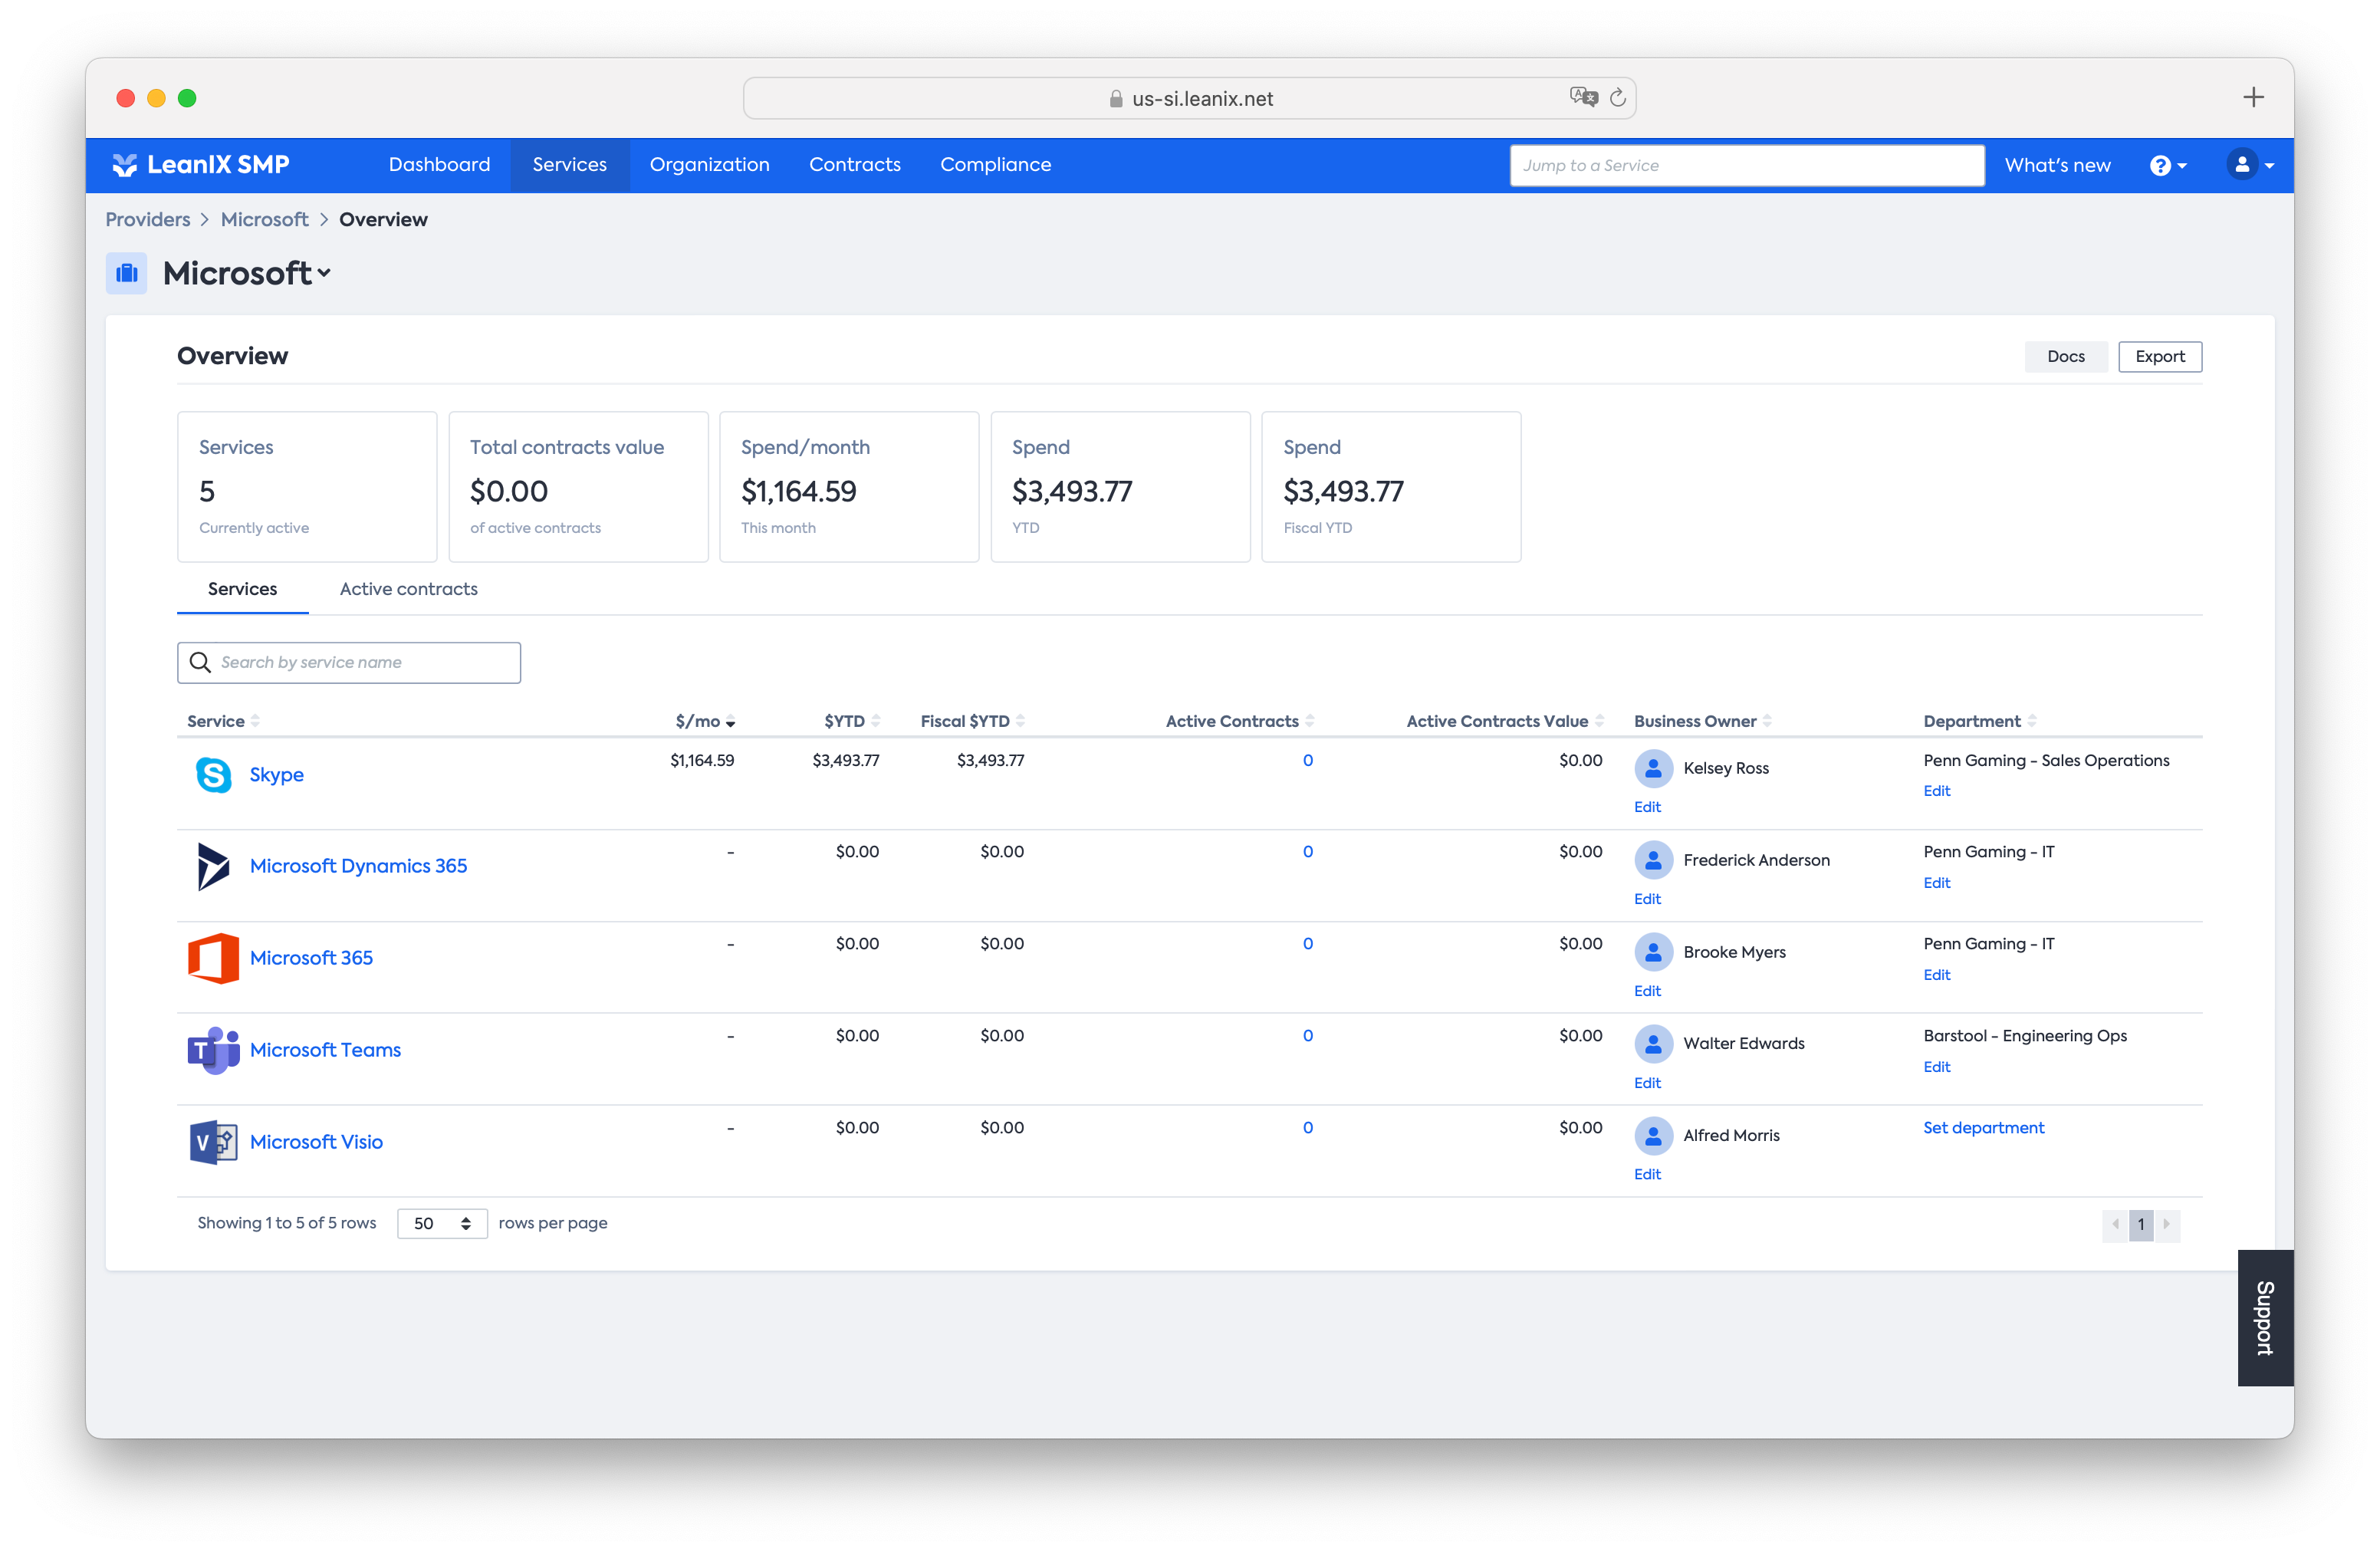The width and height of the screenshot is (2380, 1552).
Task: Open the Organization menu
Action: tap(709, 165)
